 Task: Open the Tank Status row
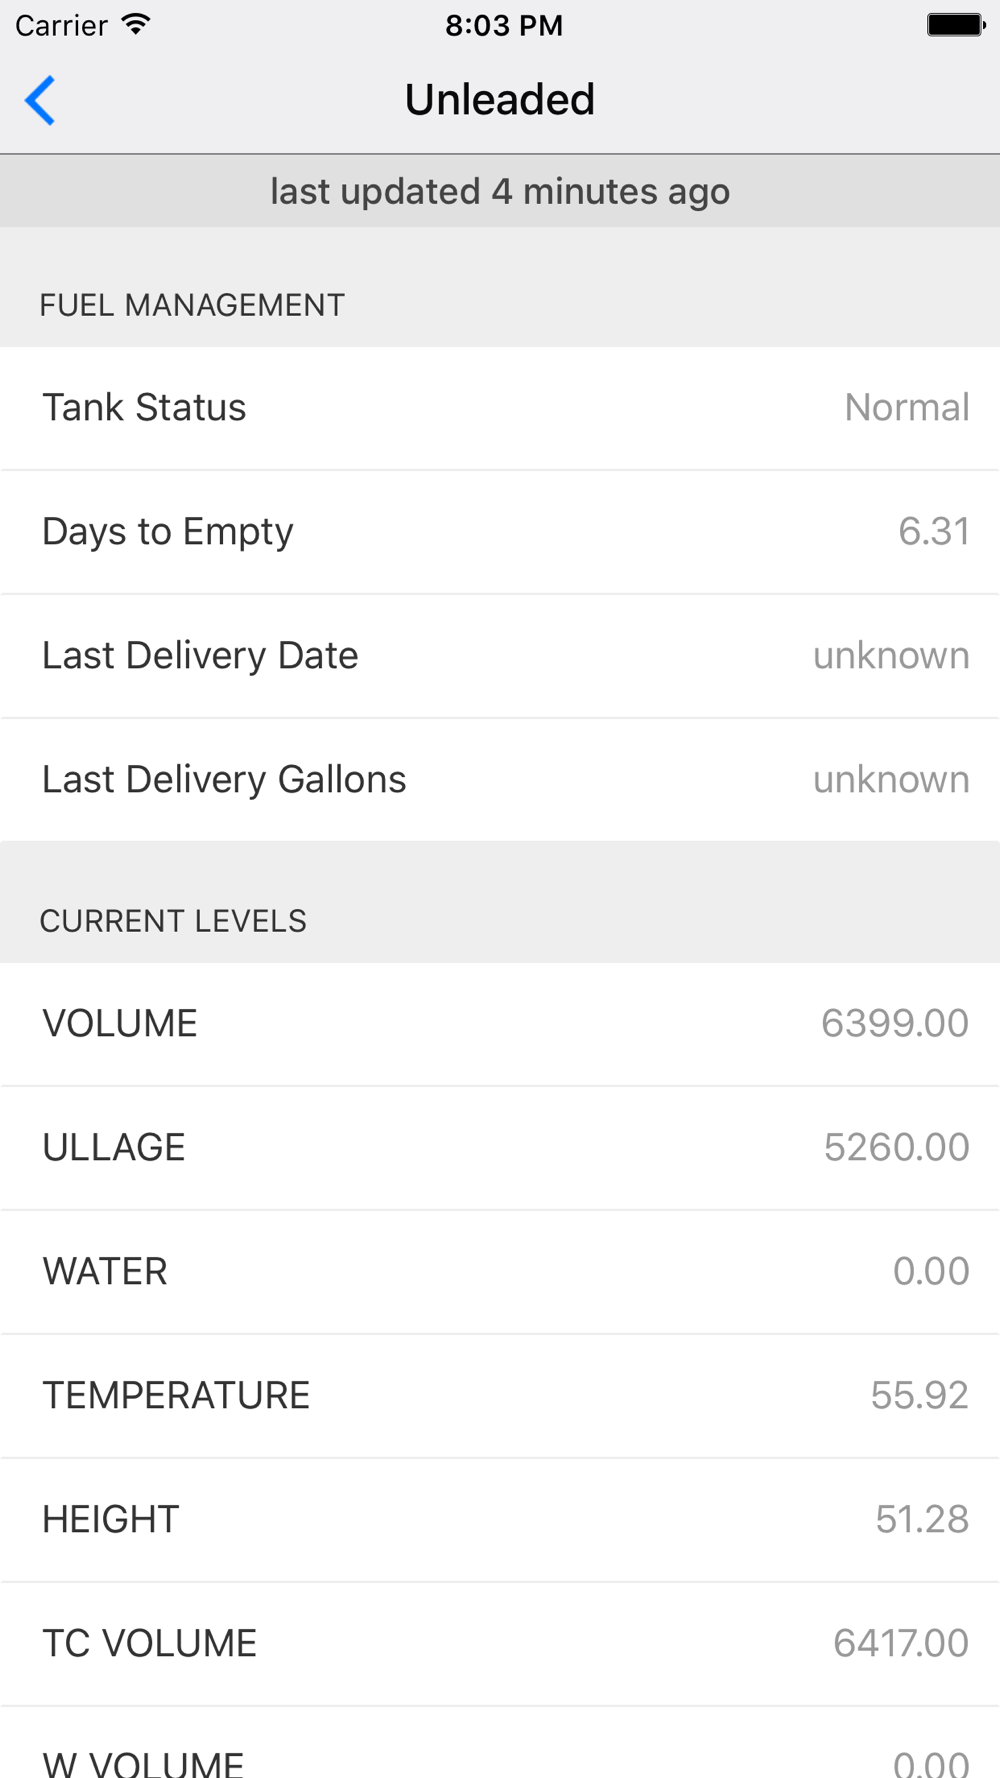point(500,408)
